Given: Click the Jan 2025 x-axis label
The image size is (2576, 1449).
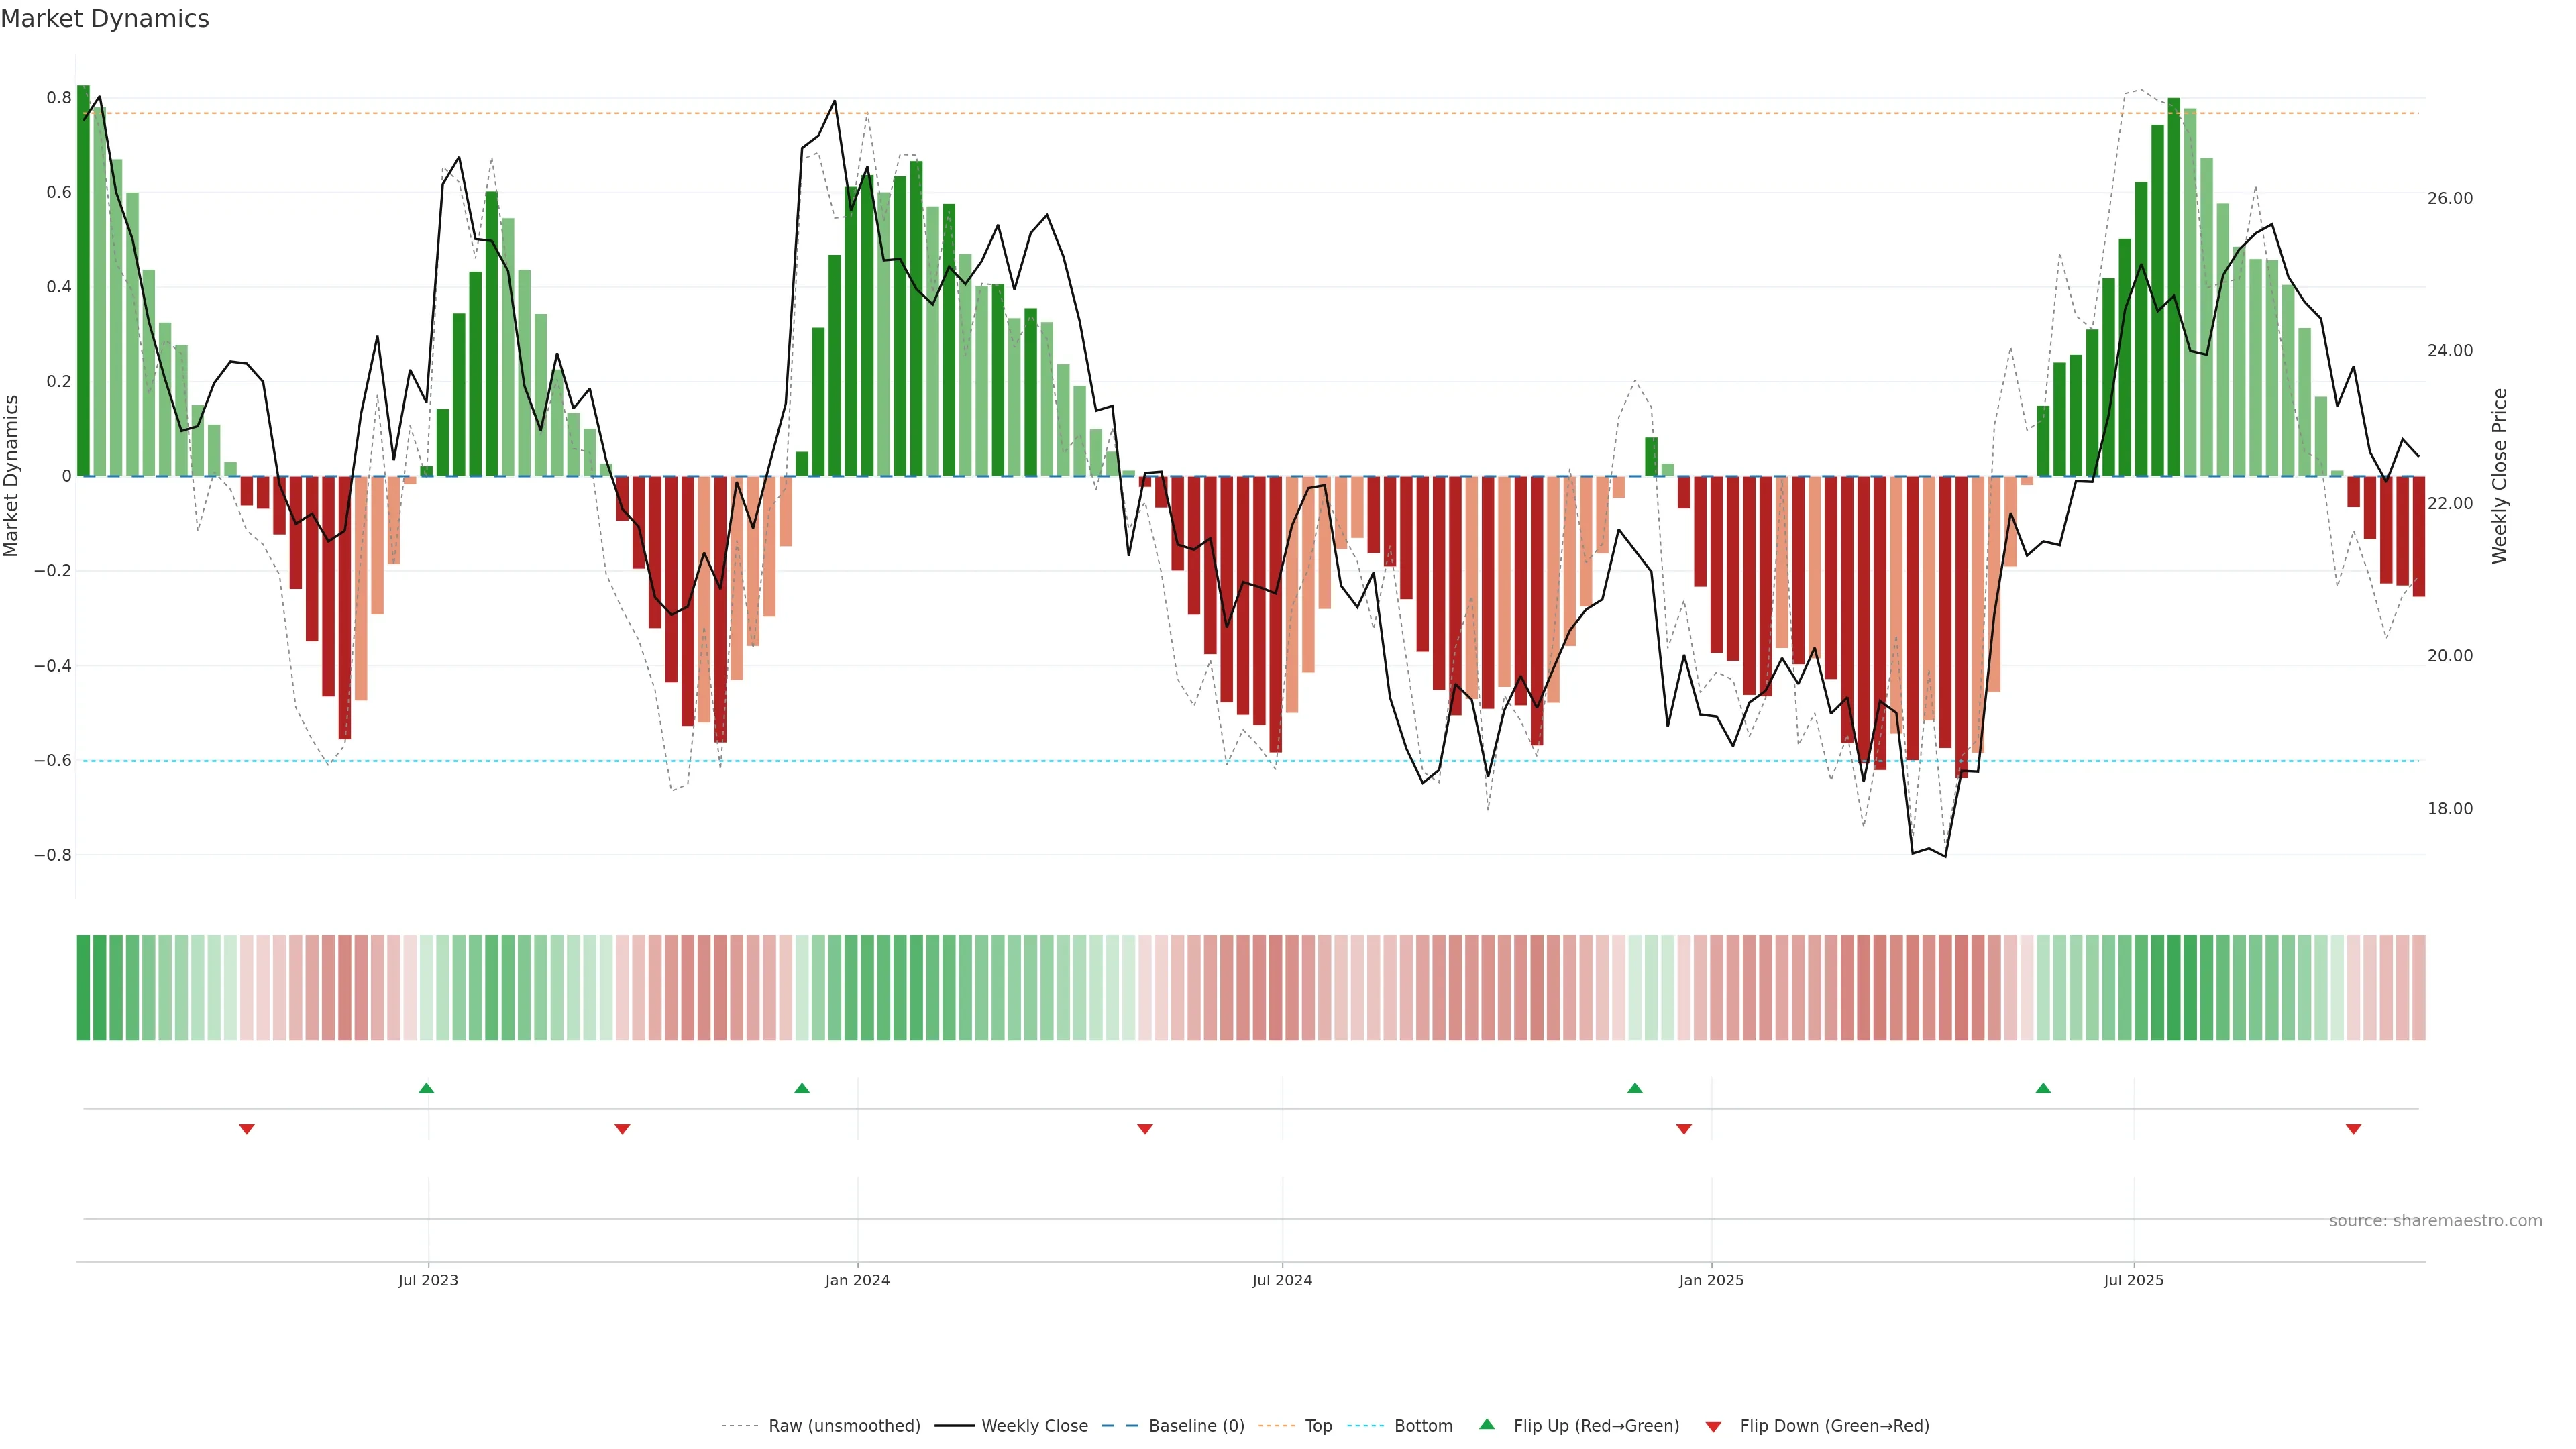Looking at the screenshot, I should [x=1711, y=1280].
